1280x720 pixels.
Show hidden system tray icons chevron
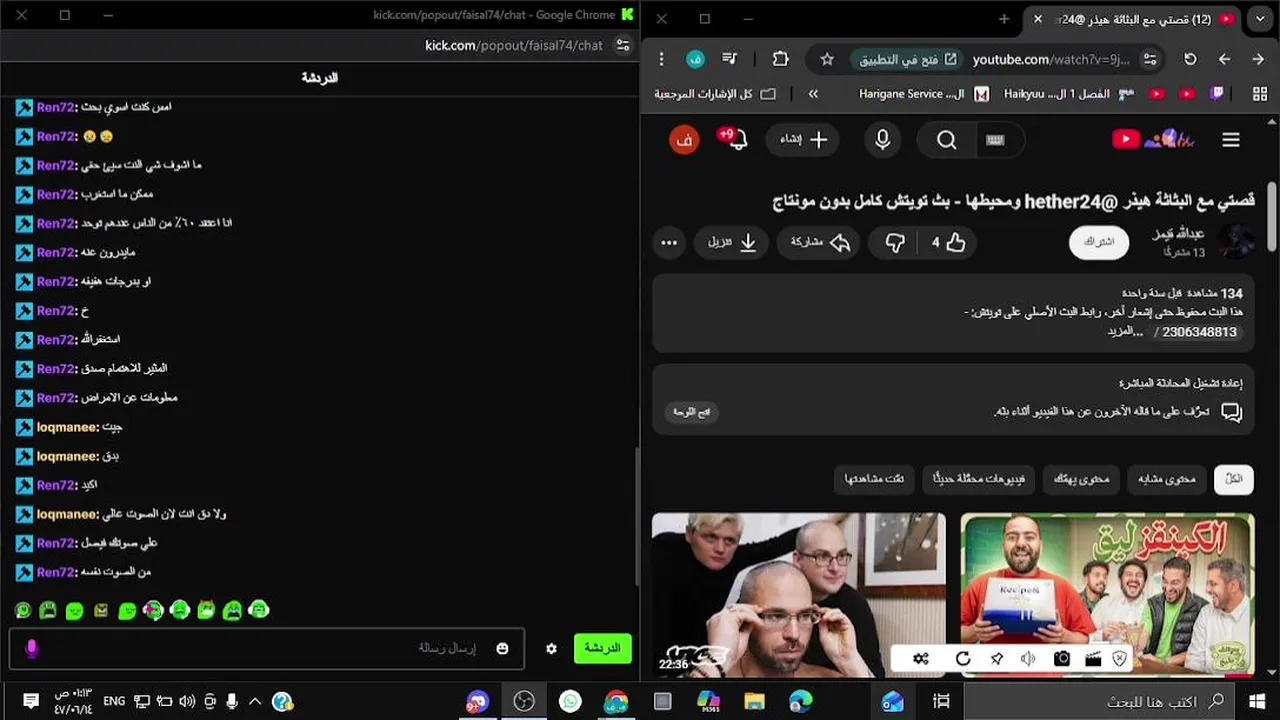pyautogui.click(x=254, y=701)
